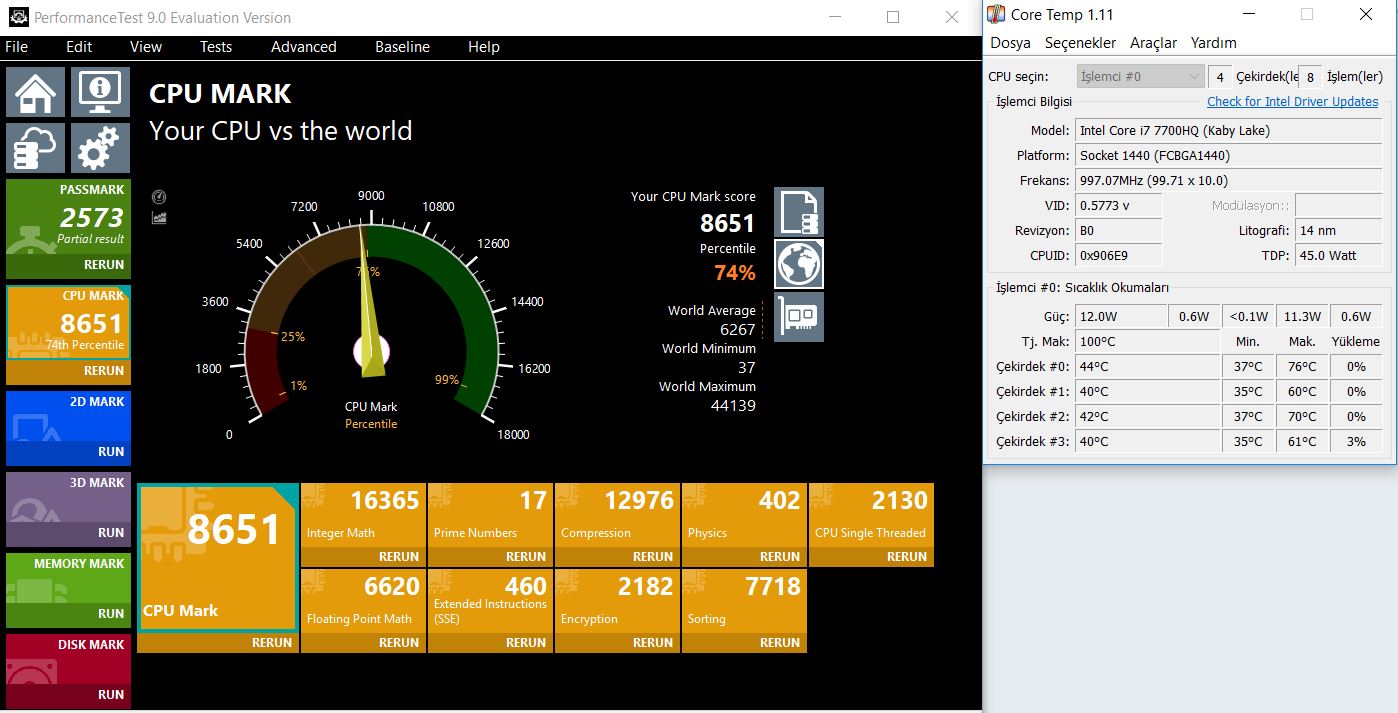Click Çekirdek #2 temperature 42°C
Viewport: 1398px width, 713px height.
tap(1148, 416)
